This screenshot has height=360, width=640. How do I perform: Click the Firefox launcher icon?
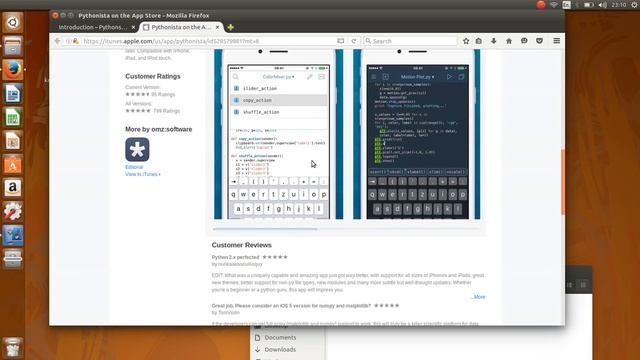coord(13,70)
